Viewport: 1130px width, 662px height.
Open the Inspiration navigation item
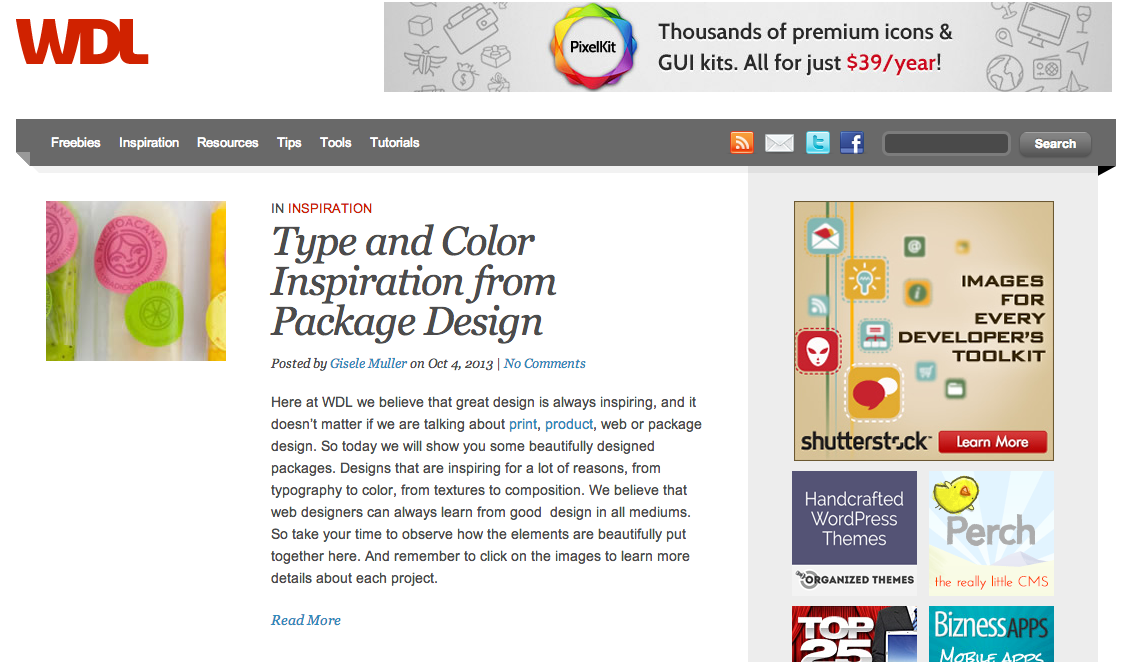(148, 142)
